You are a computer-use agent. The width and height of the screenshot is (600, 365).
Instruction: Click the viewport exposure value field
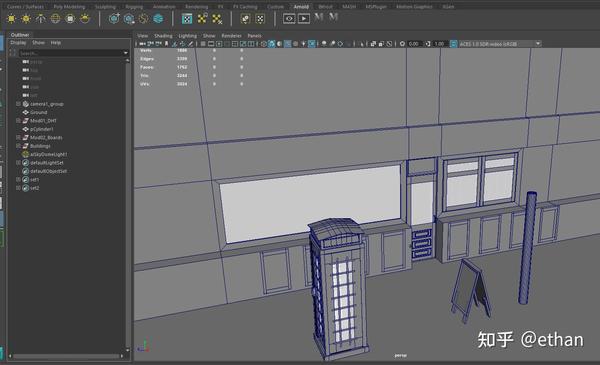[x=414, y=44]
